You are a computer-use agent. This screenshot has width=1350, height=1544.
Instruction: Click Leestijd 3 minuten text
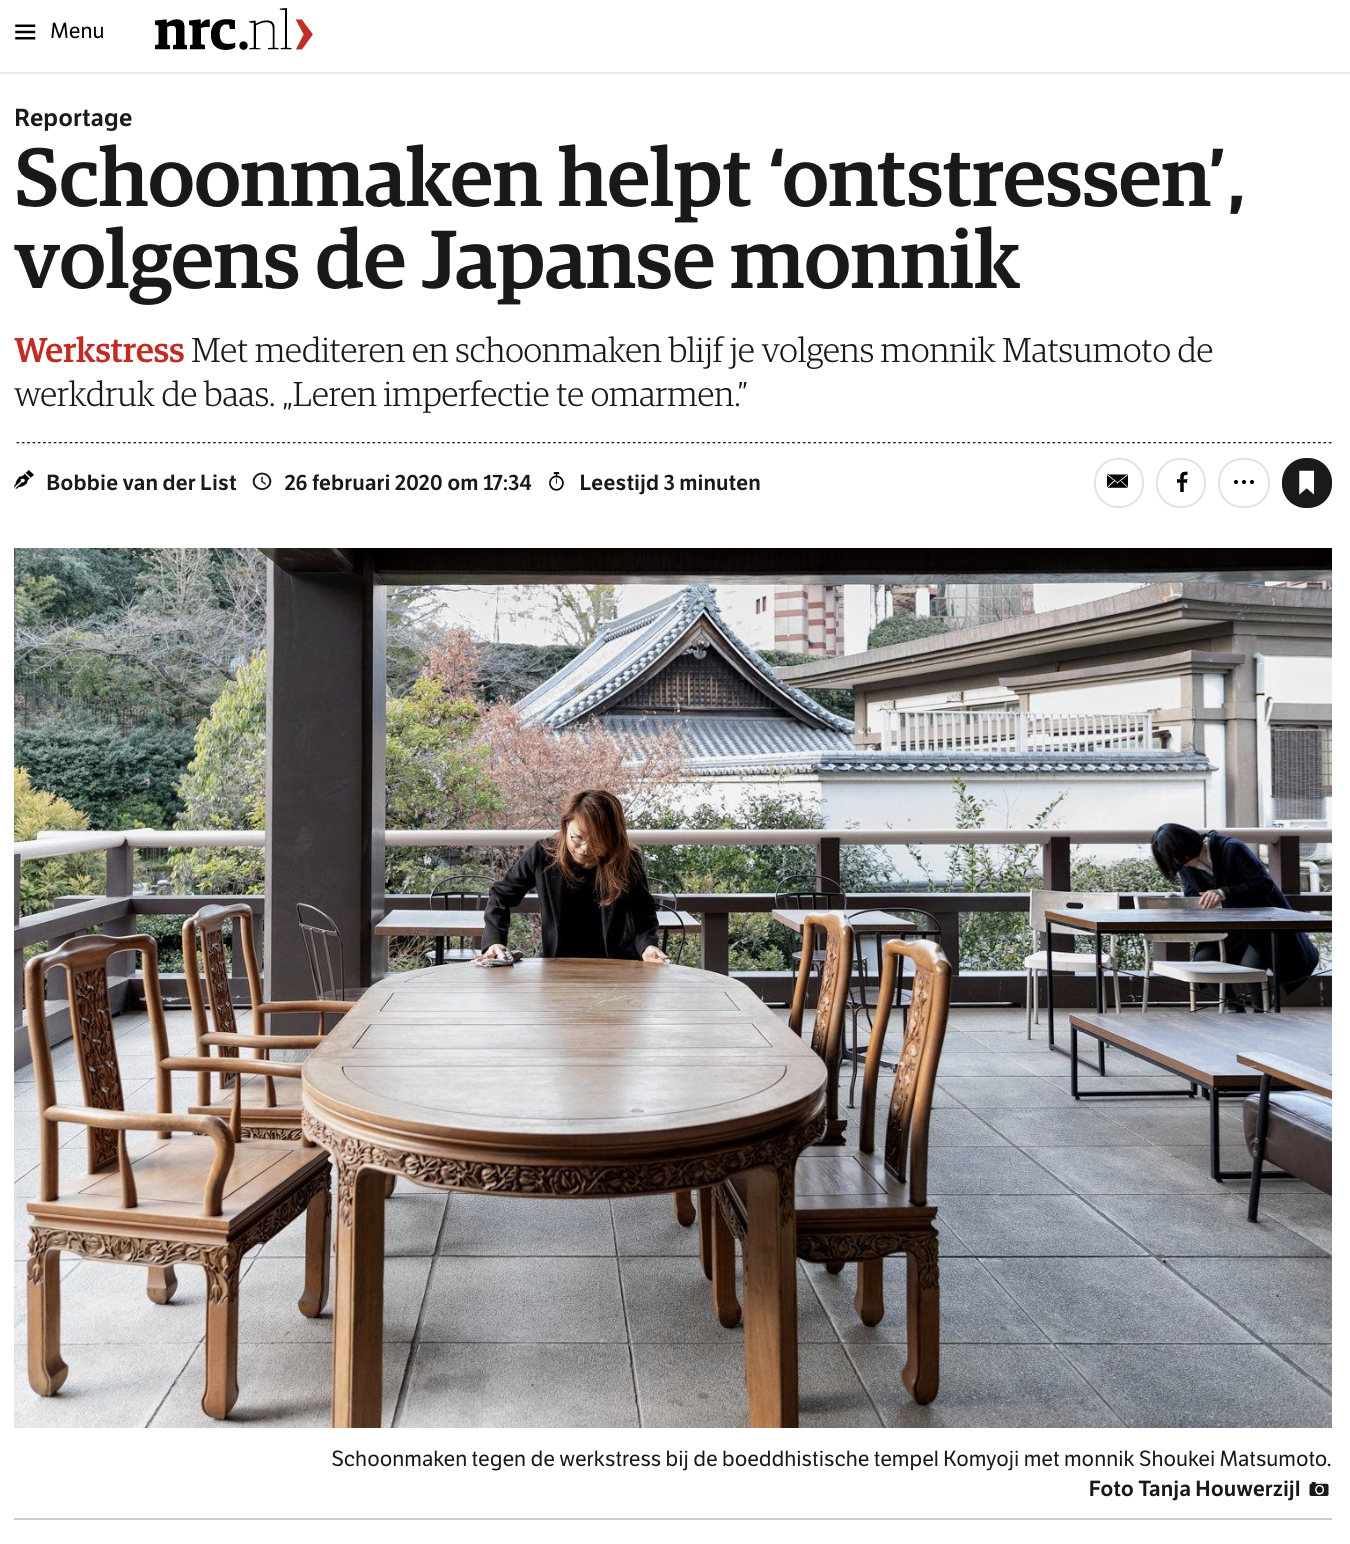(670, 483)
